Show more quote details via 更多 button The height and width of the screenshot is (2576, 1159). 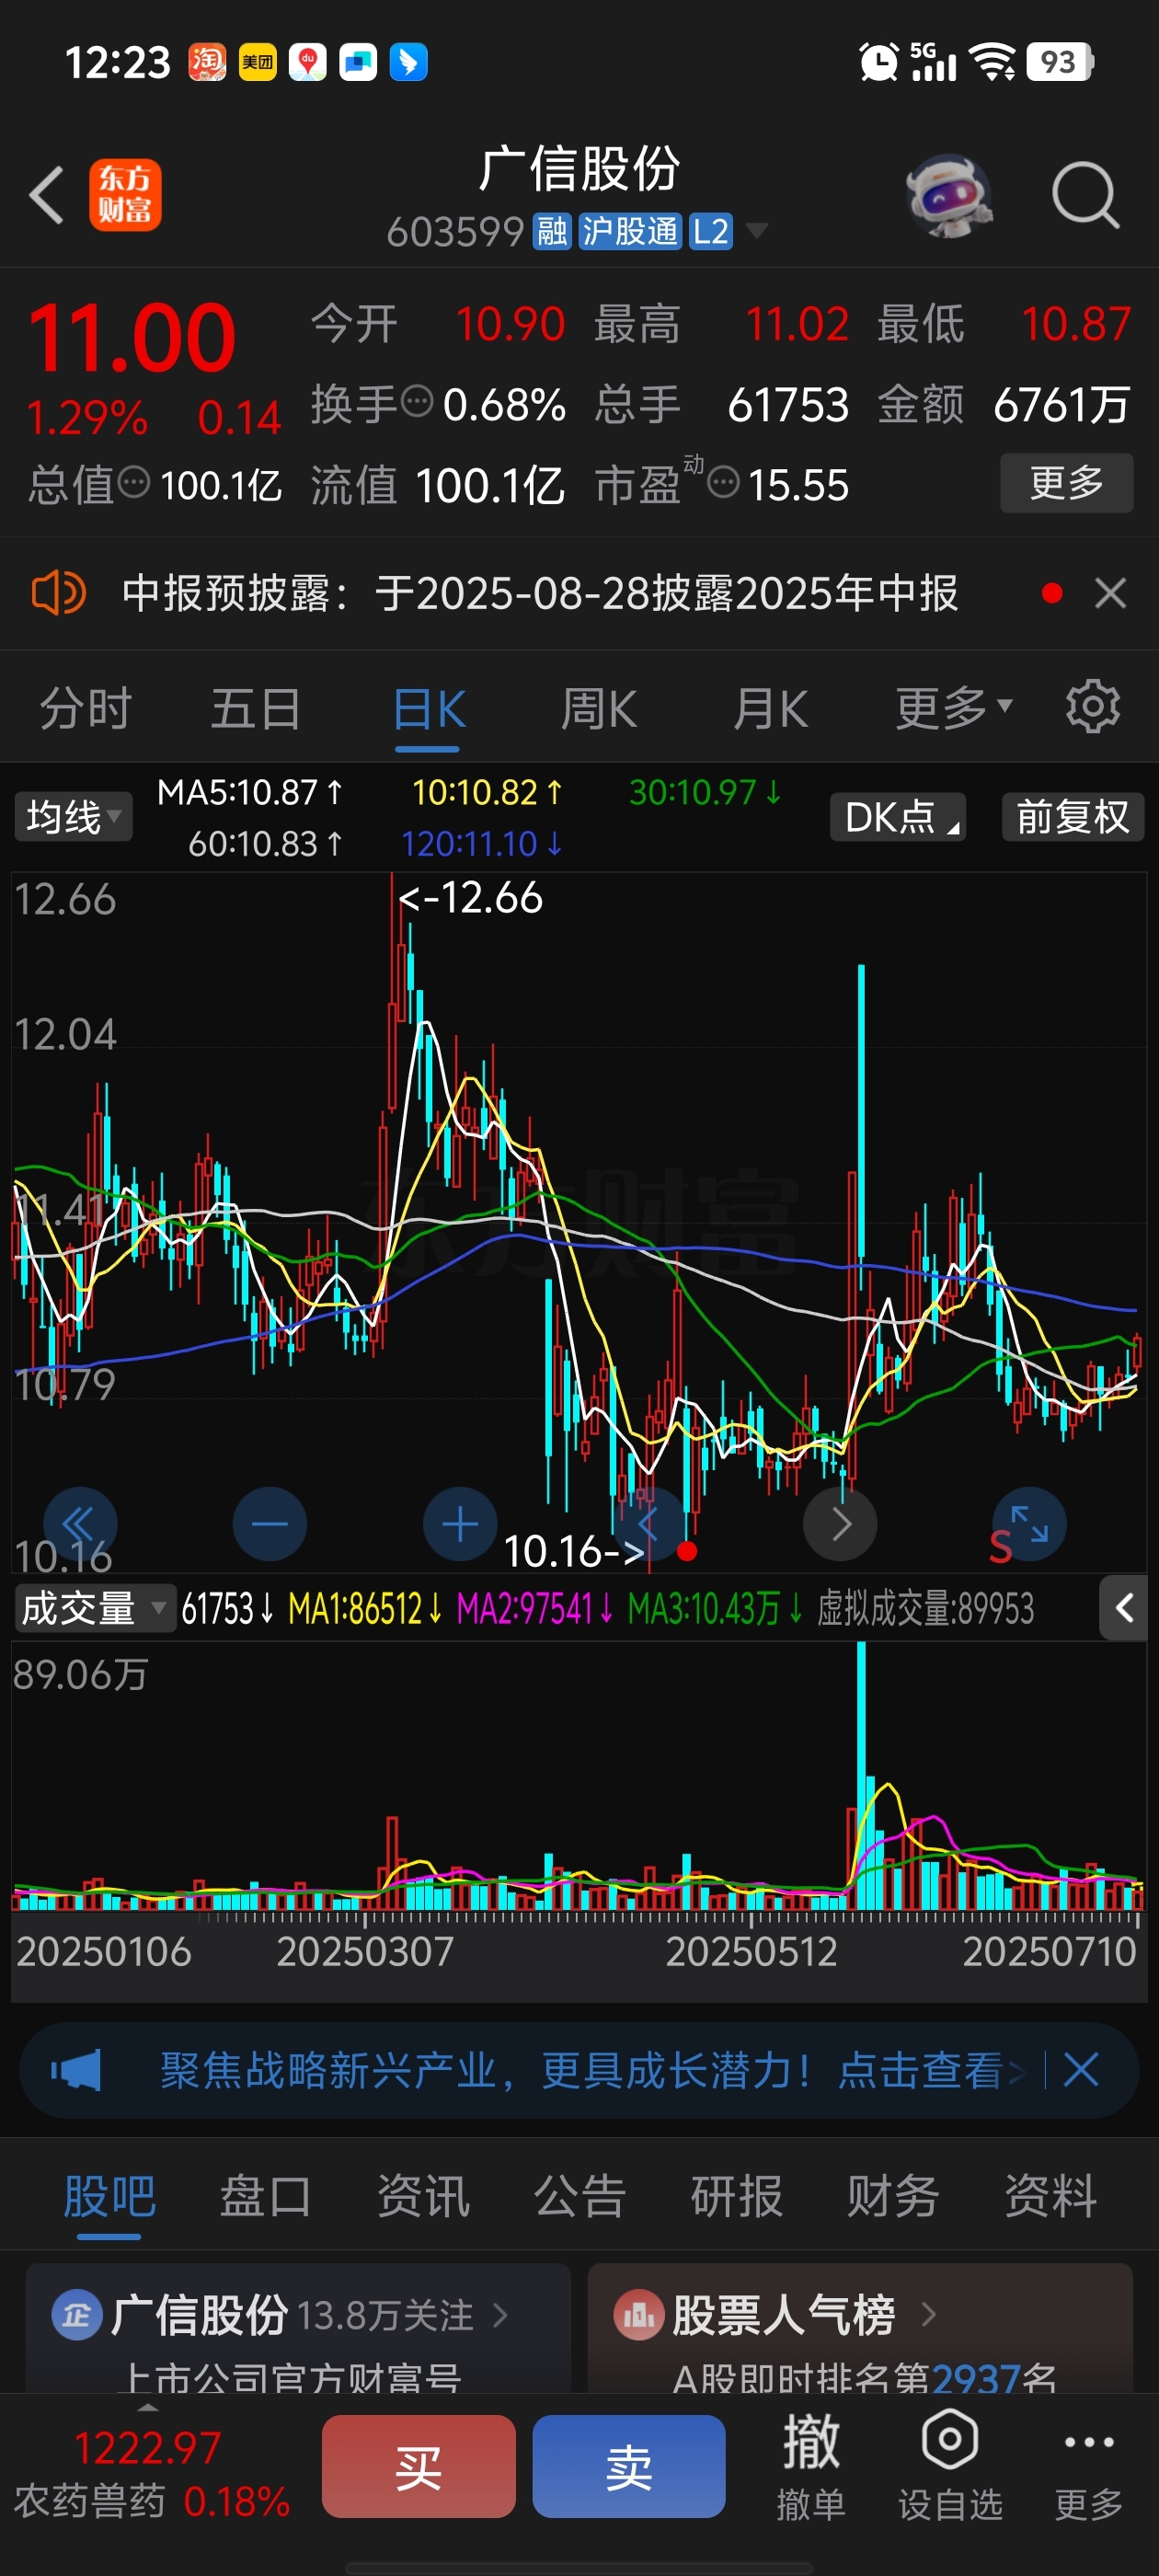tap(1066, 483)
